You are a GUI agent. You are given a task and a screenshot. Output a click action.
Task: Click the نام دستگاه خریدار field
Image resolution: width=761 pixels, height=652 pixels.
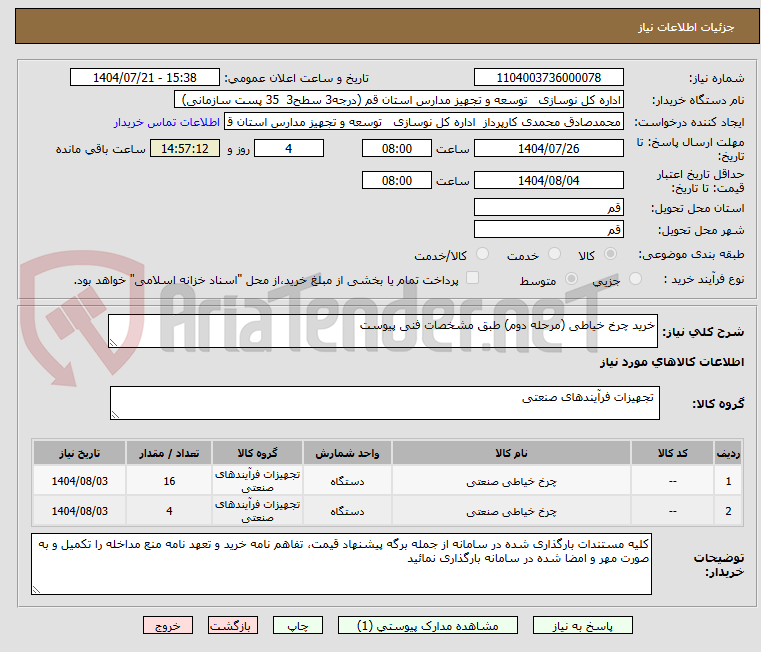pyautogui.click(x=398, y=100)
